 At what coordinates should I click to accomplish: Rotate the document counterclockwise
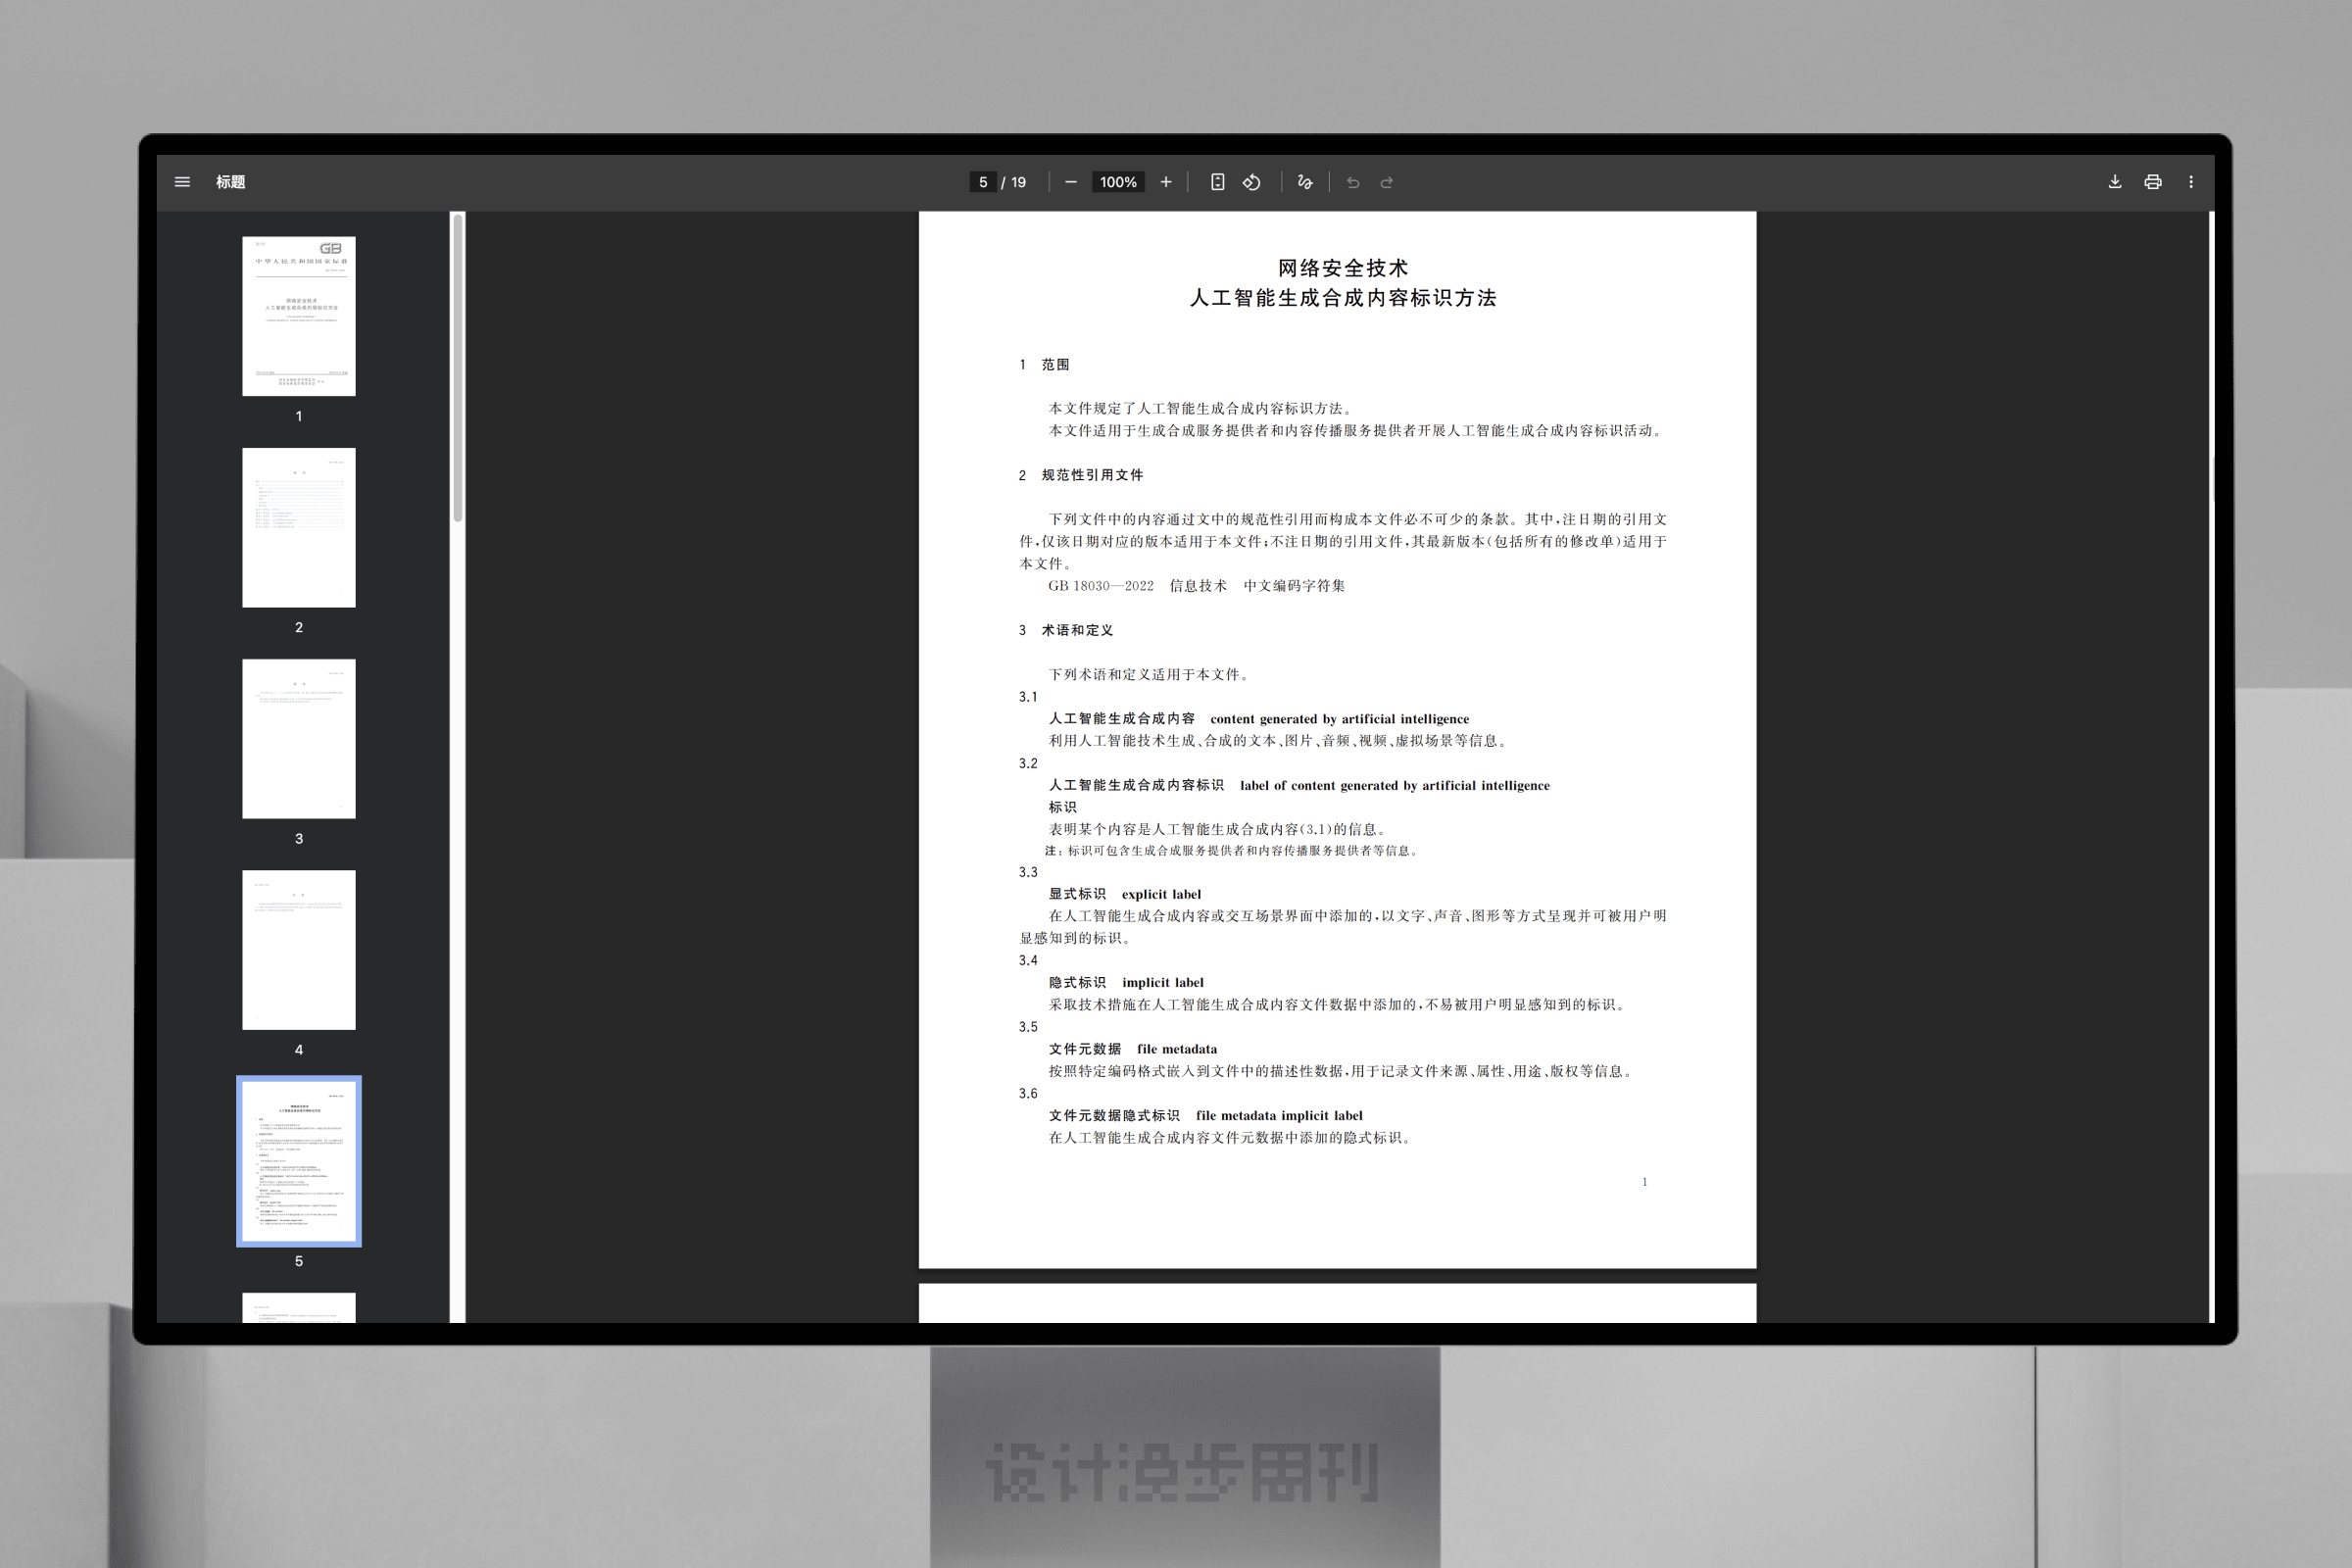tap(1252, 182)
